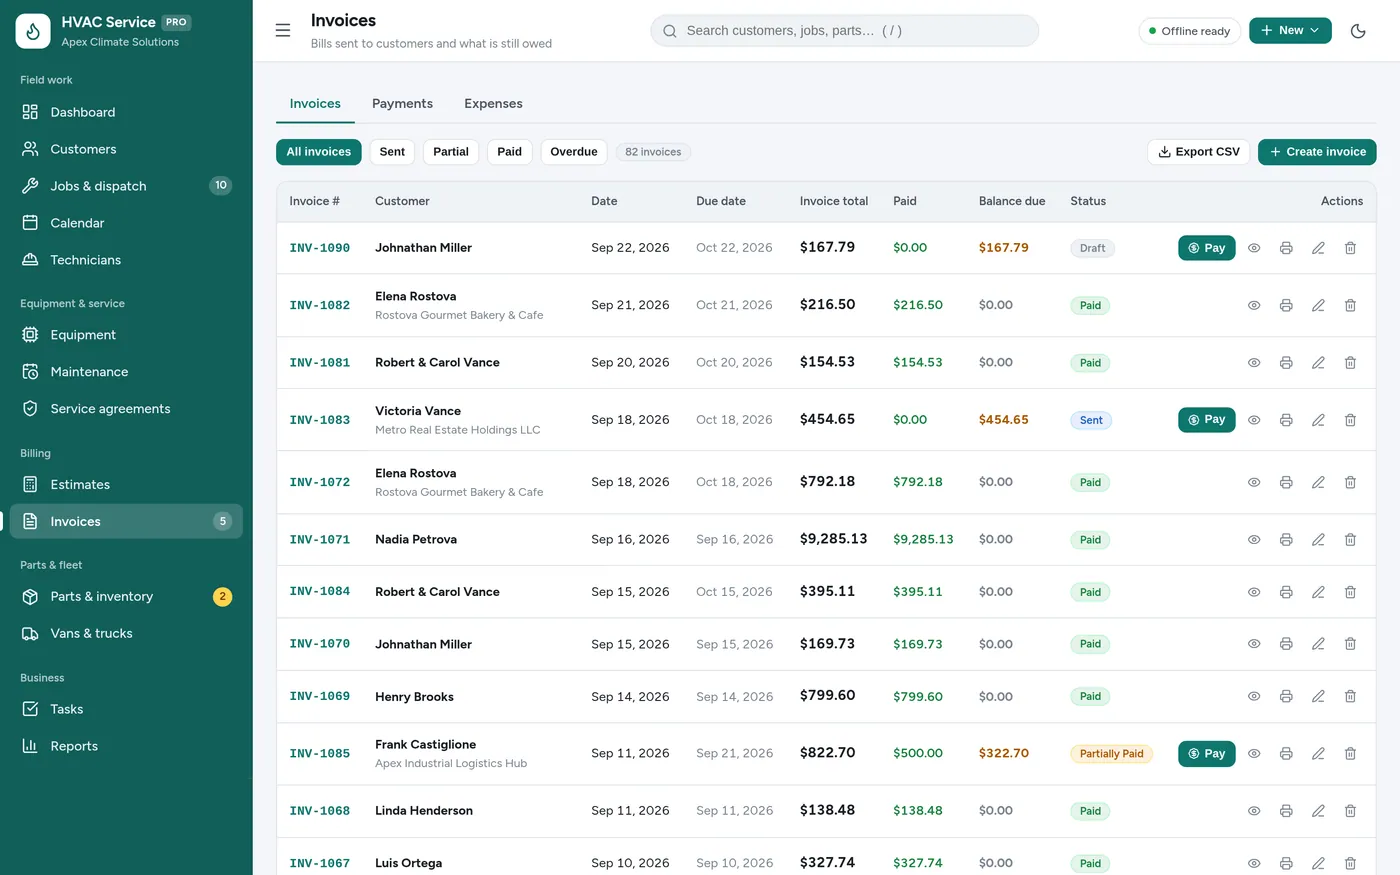Go to Technicians page
The image size is (1400, 875).
(x=126, y=260)
